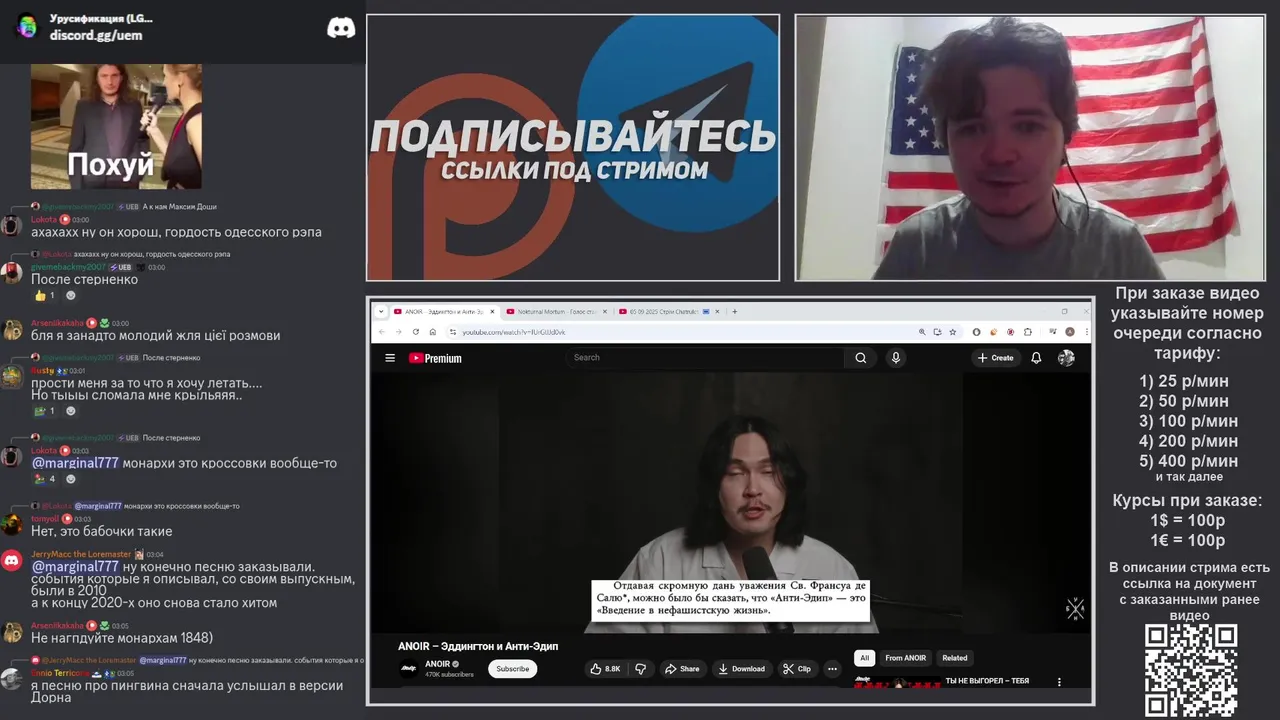Close the ANOIR browser tab
1280x720 pixels.
click(x=492, y=311)
